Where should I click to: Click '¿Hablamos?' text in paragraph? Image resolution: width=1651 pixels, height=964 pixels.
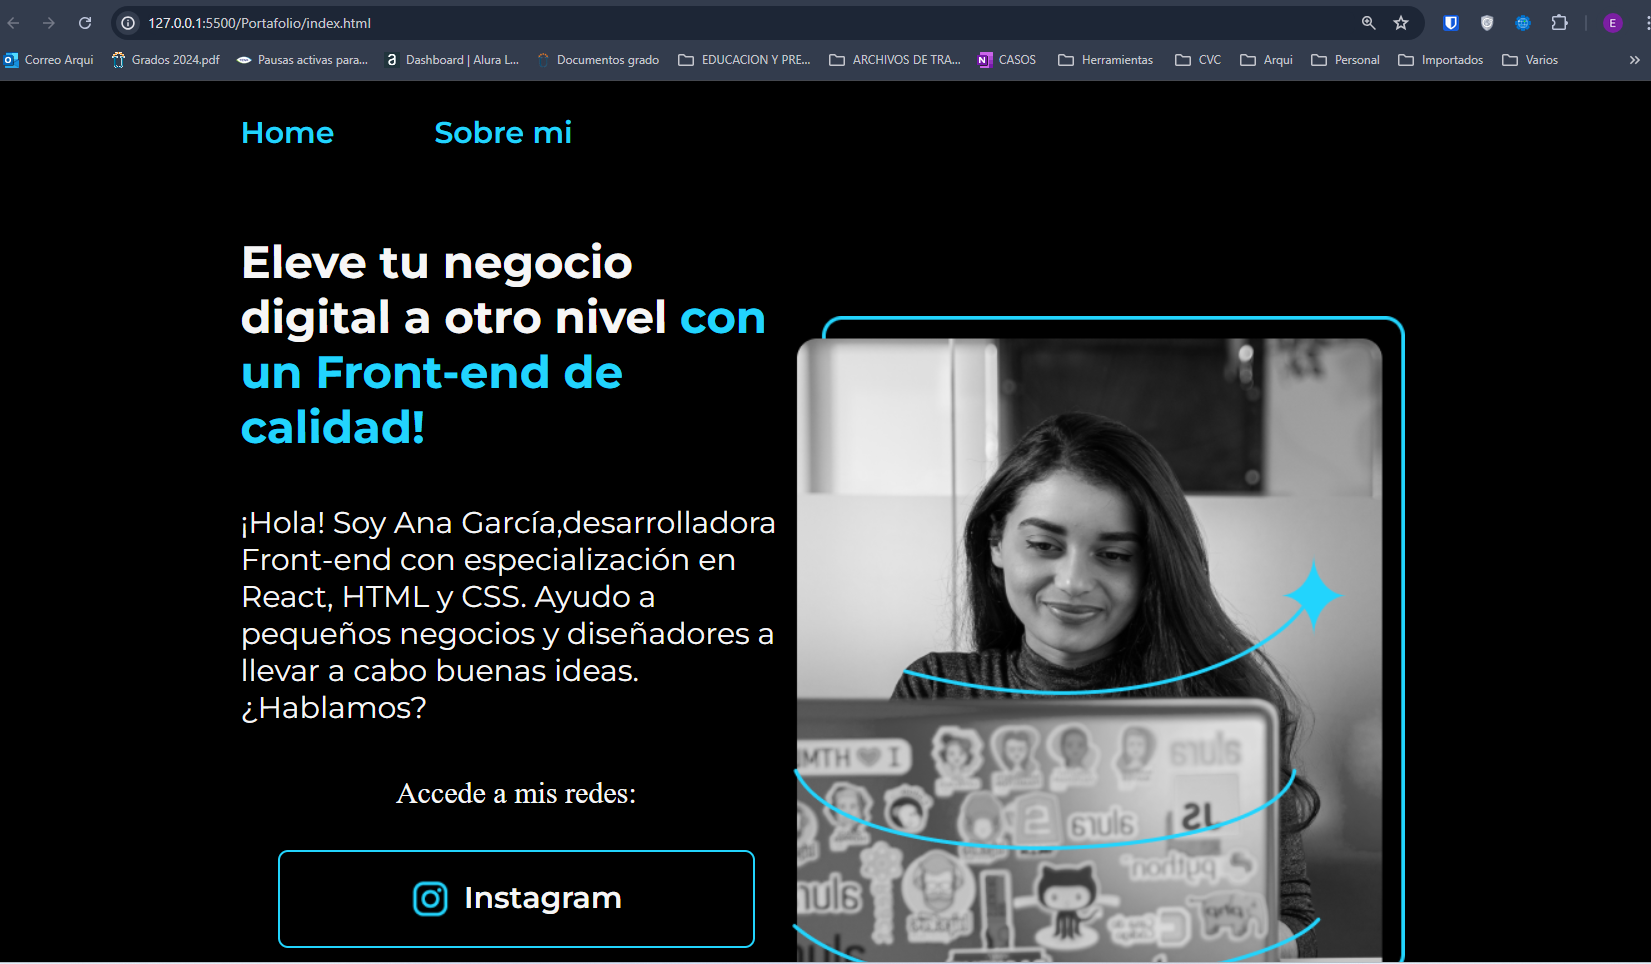tap(334, 708)
